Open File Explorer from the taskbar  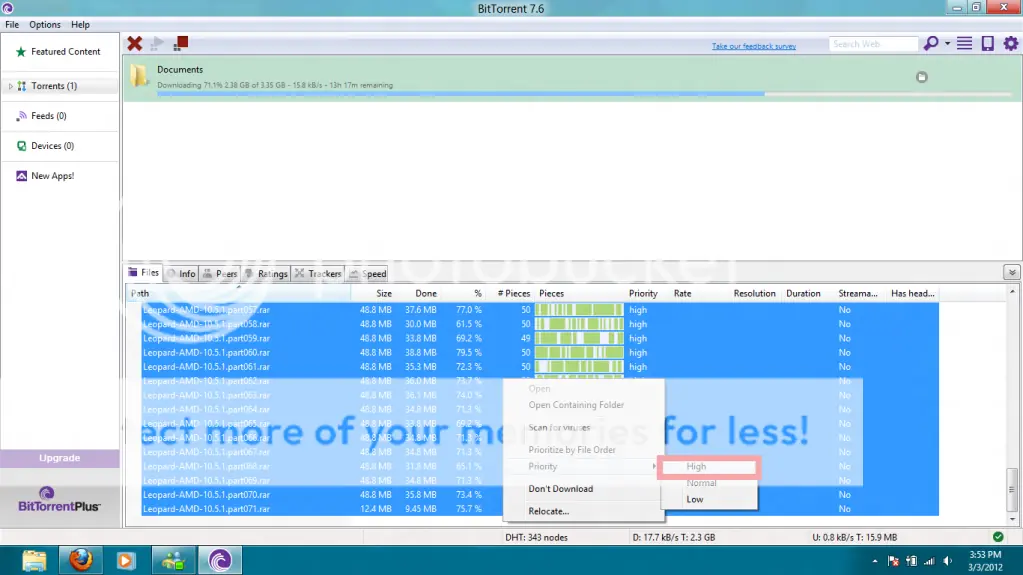[34, 561]
